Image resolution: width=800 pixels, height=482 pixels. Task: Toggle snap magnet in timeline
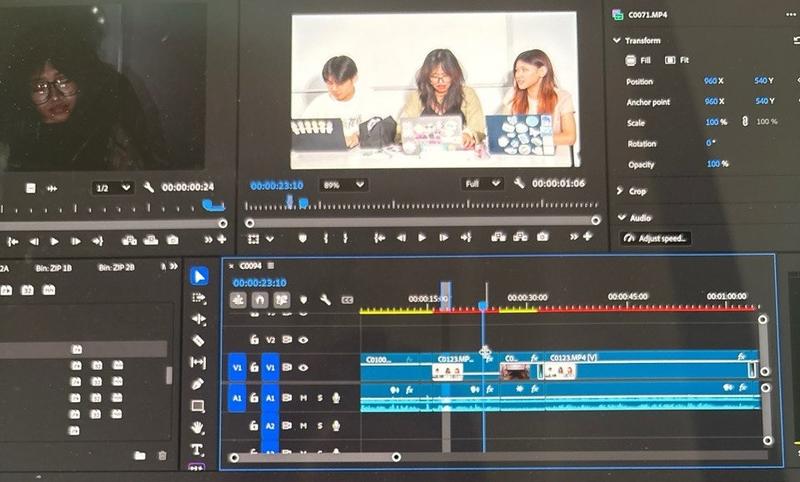[260, 299]
